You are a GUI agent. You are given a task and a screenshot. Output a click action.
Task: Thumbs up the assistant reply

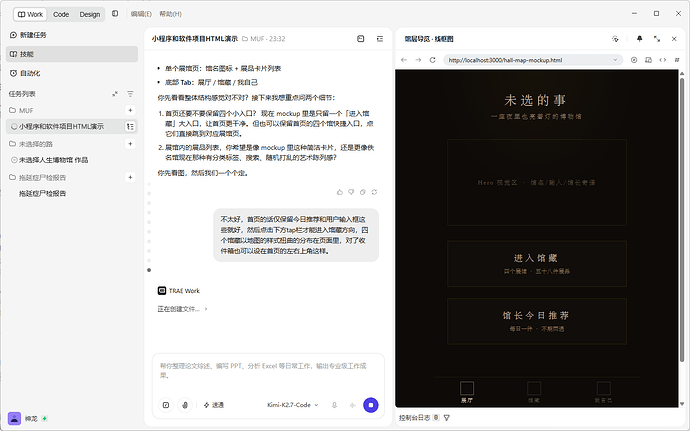(340, 192)
